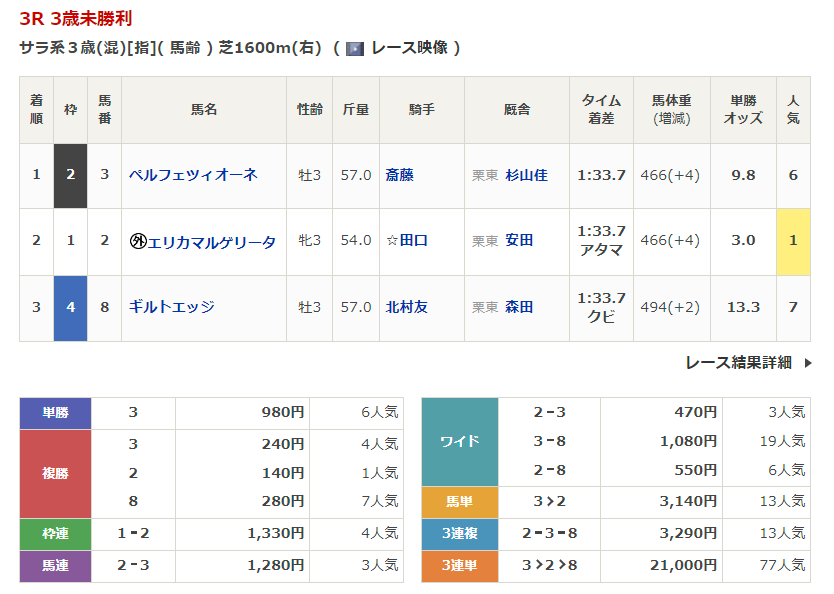Click the blue frame number 4 cell
The width and height of the screenshot is (834, 594).
point(70,307)
